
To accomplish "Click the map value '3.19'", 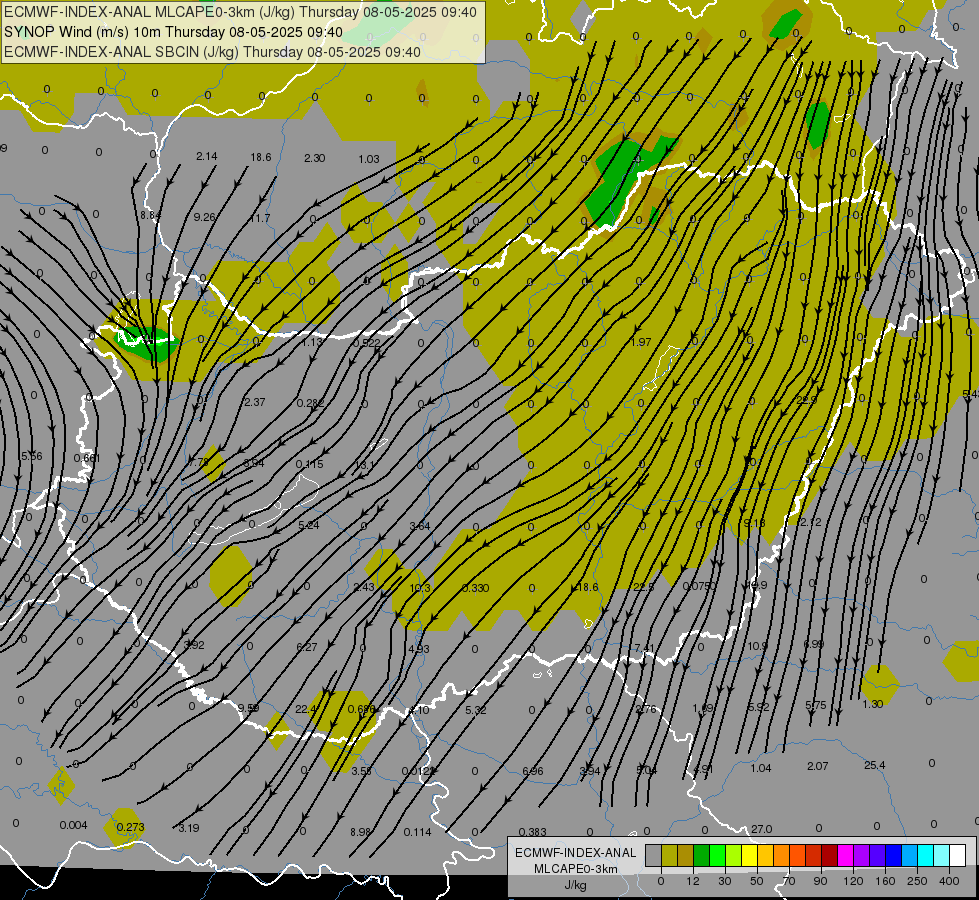I will click(189, 828).
